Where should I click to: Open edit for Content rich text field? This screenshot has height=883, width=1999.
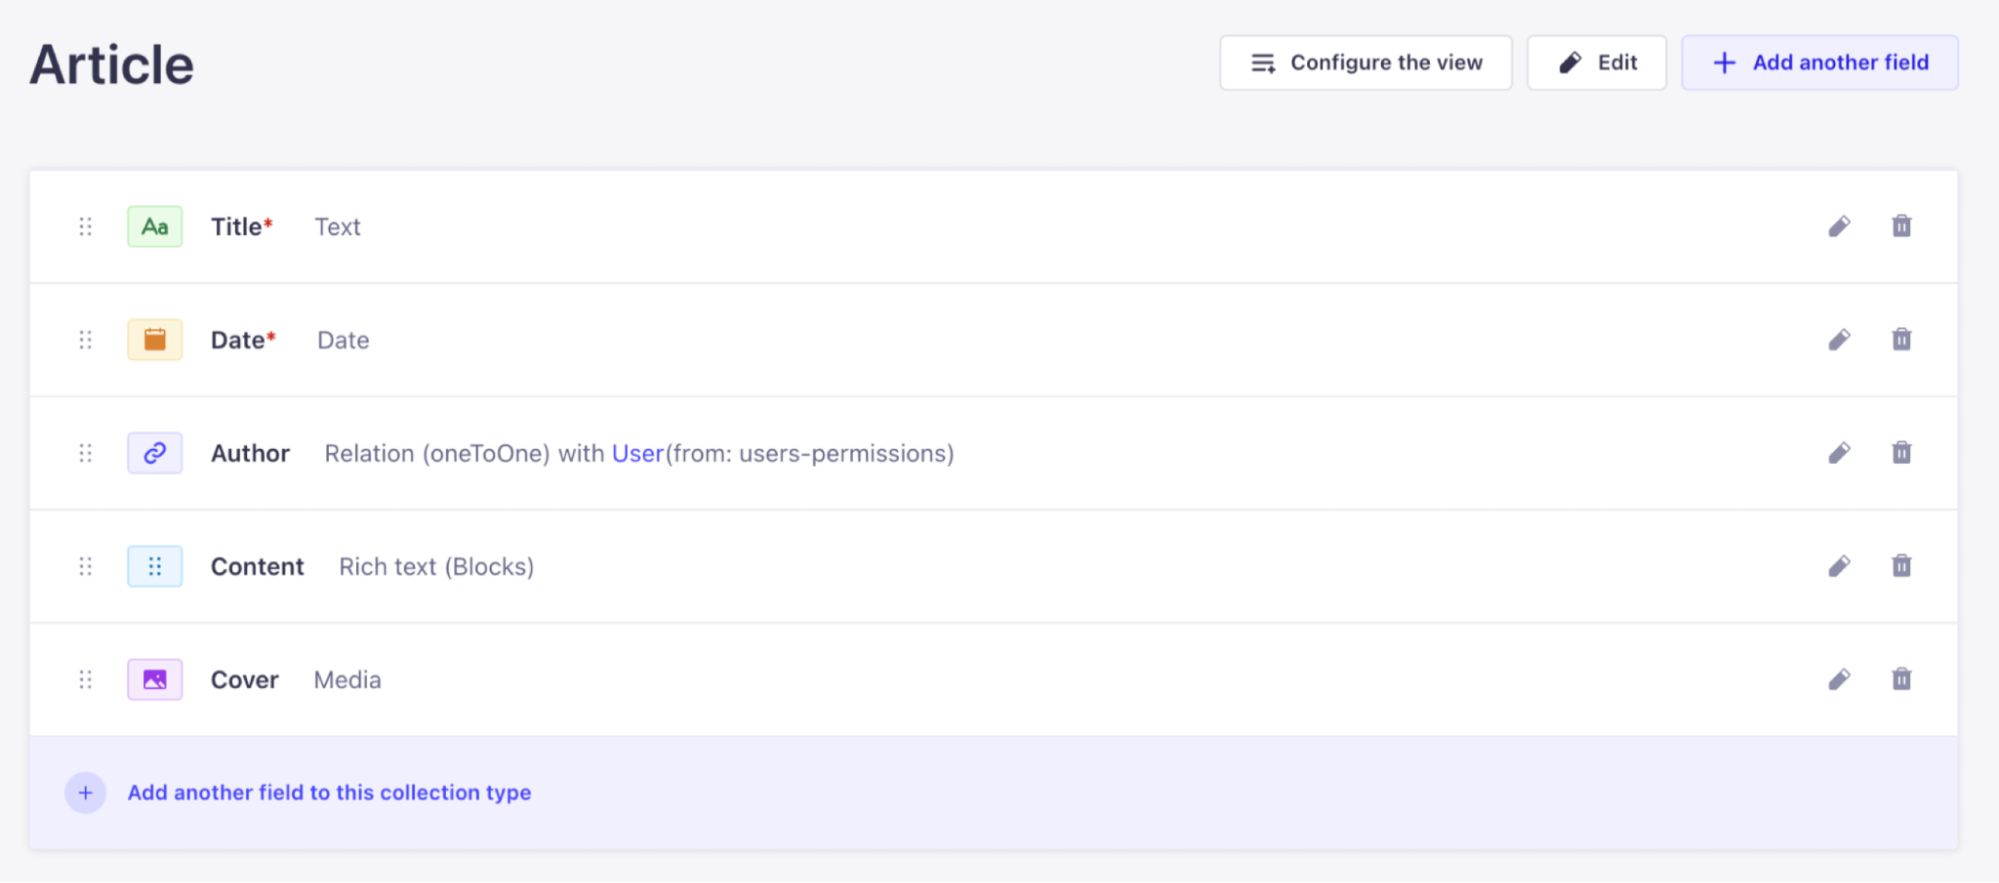[1839, 567]
